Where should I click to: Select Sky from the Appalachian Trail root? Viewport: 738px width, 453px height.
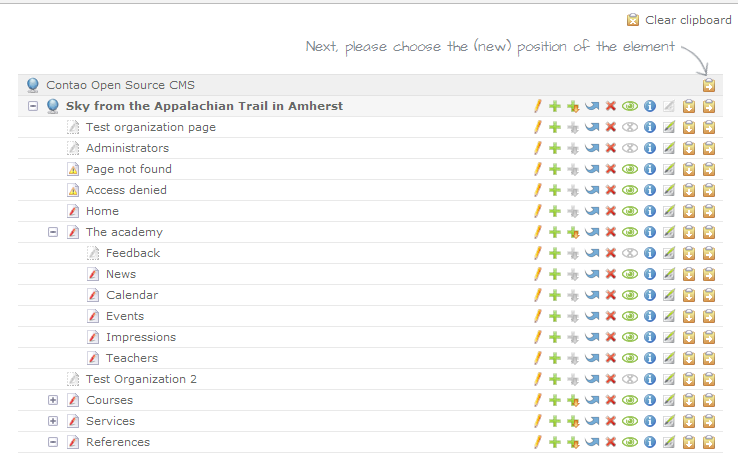coord(204,106)
